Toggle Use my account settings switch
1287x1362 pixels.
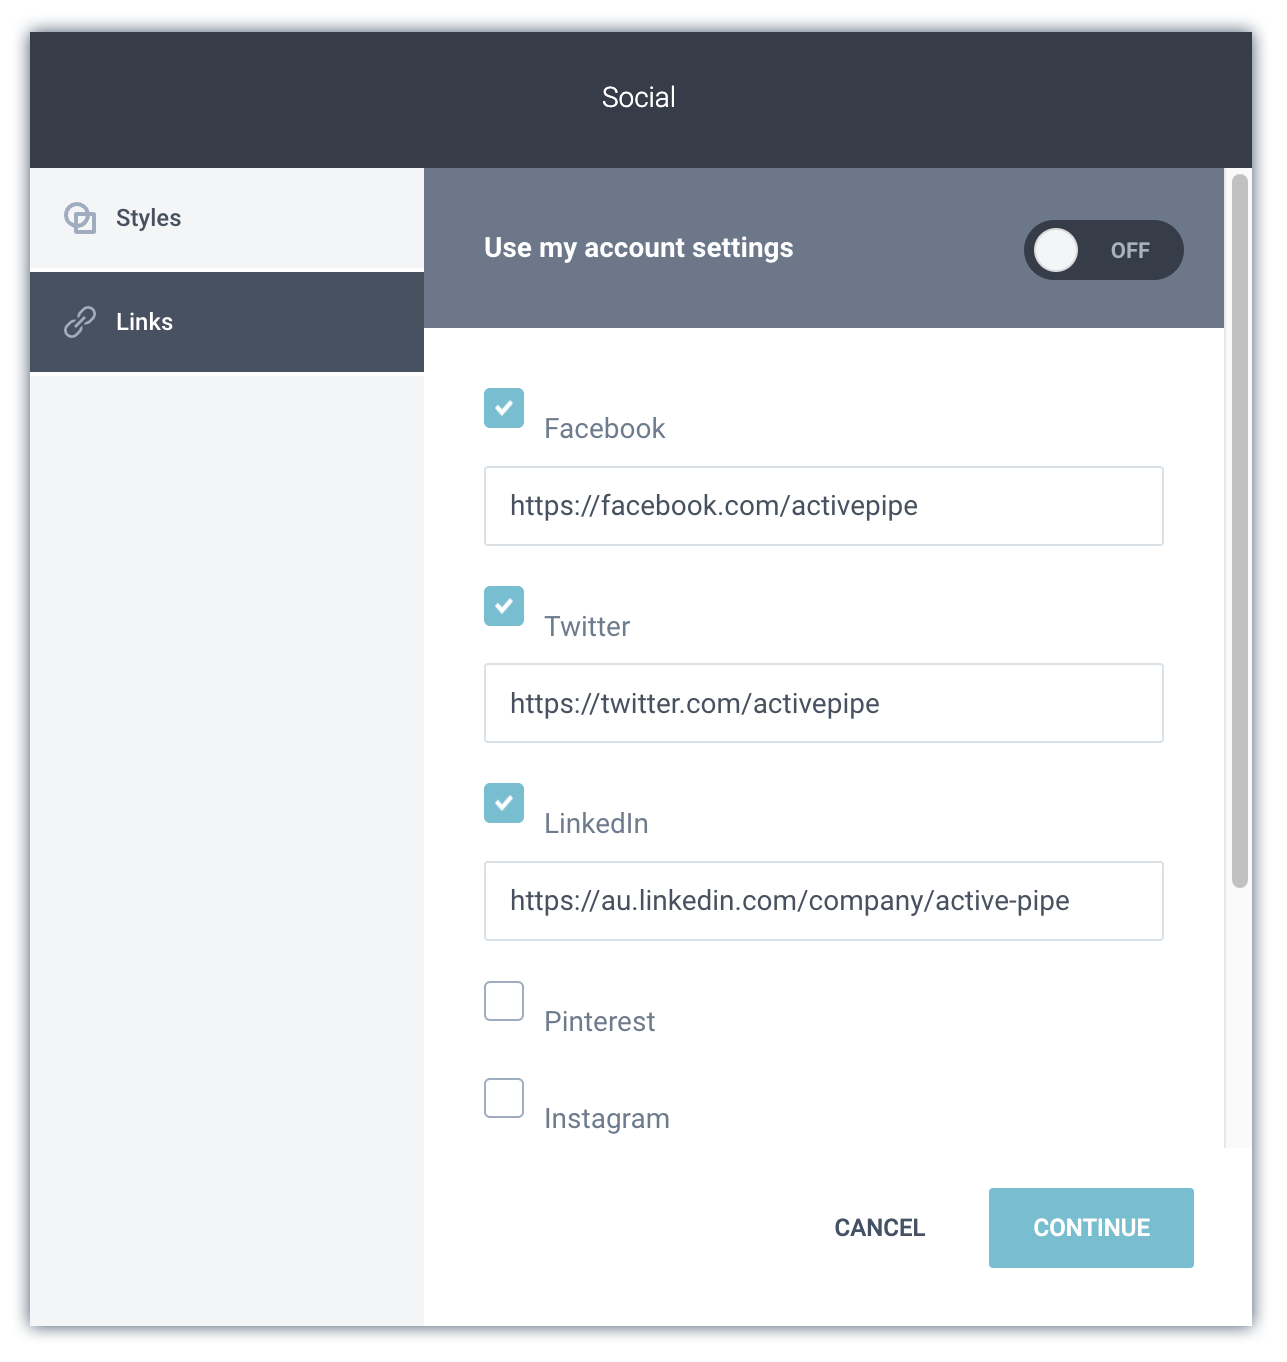1103,250
